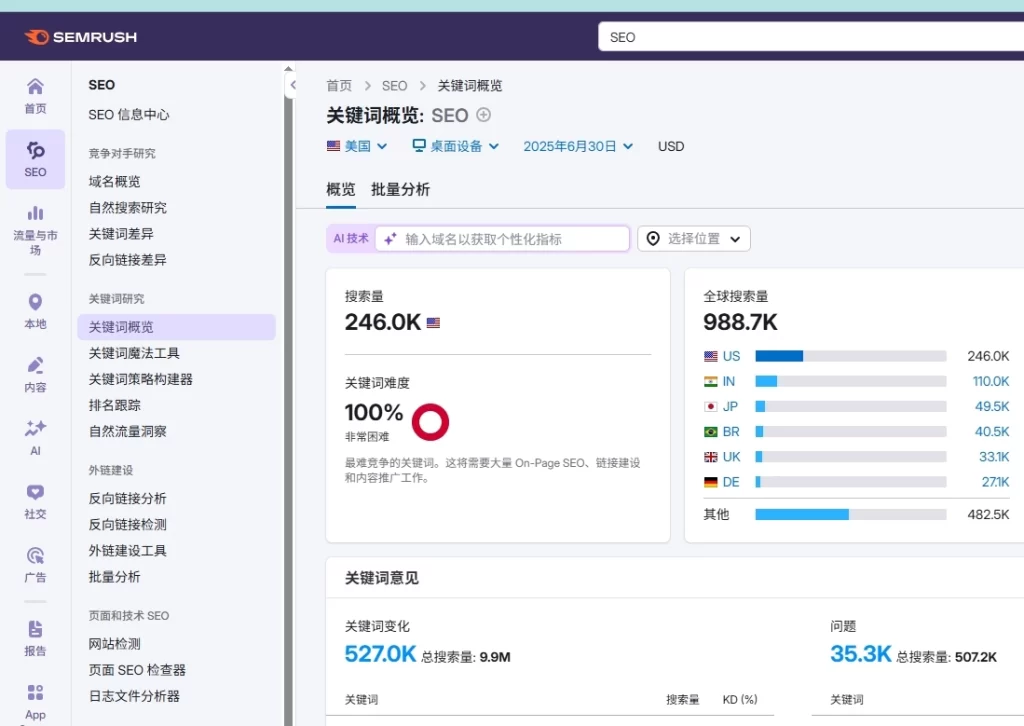The image size is (1024, 726).
Task: Click the IN volume bar
Action: [x=850, y=381]
